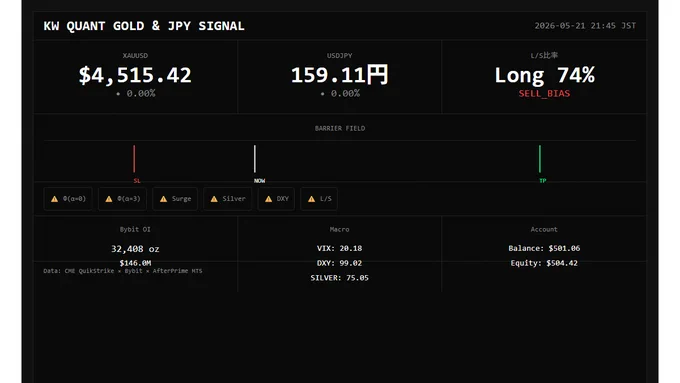
Task: Click the Equity: $504.42 line
Action: tap(544, 263)
